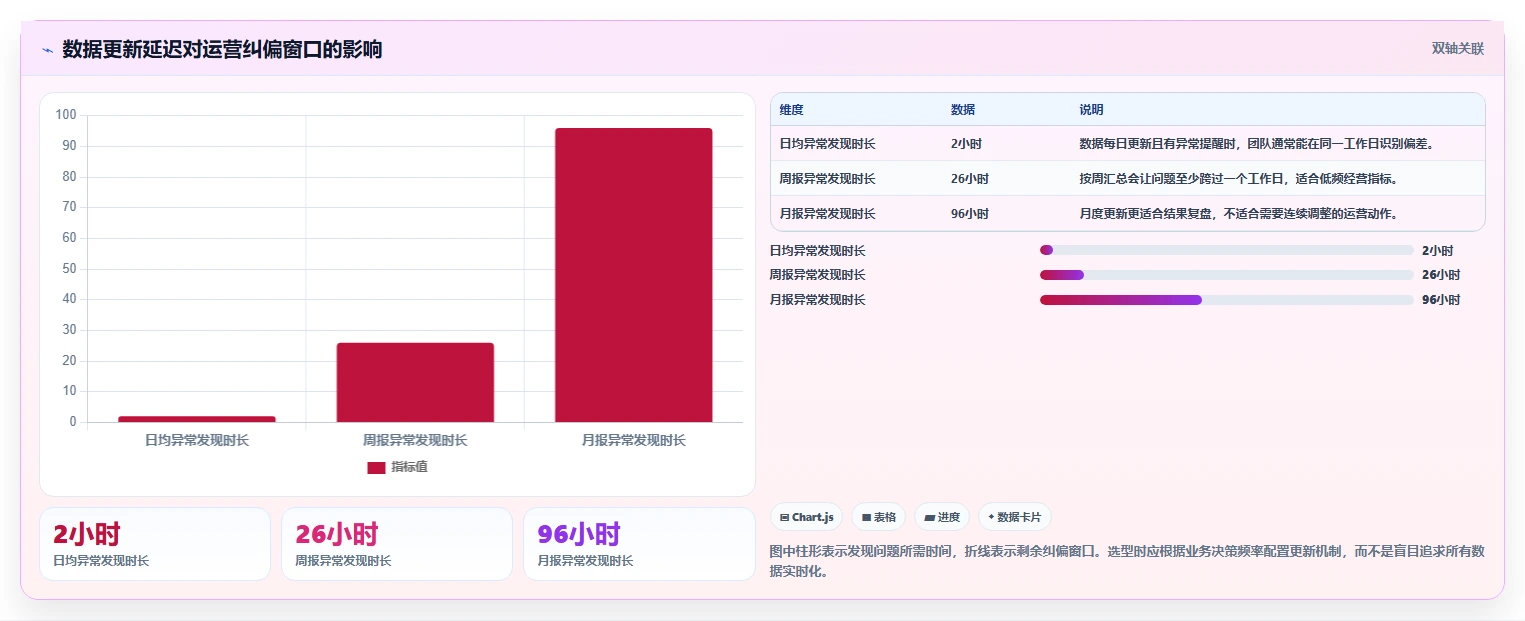Click the 日均异常发现时长 x-axis label

(x=197, y=440)
